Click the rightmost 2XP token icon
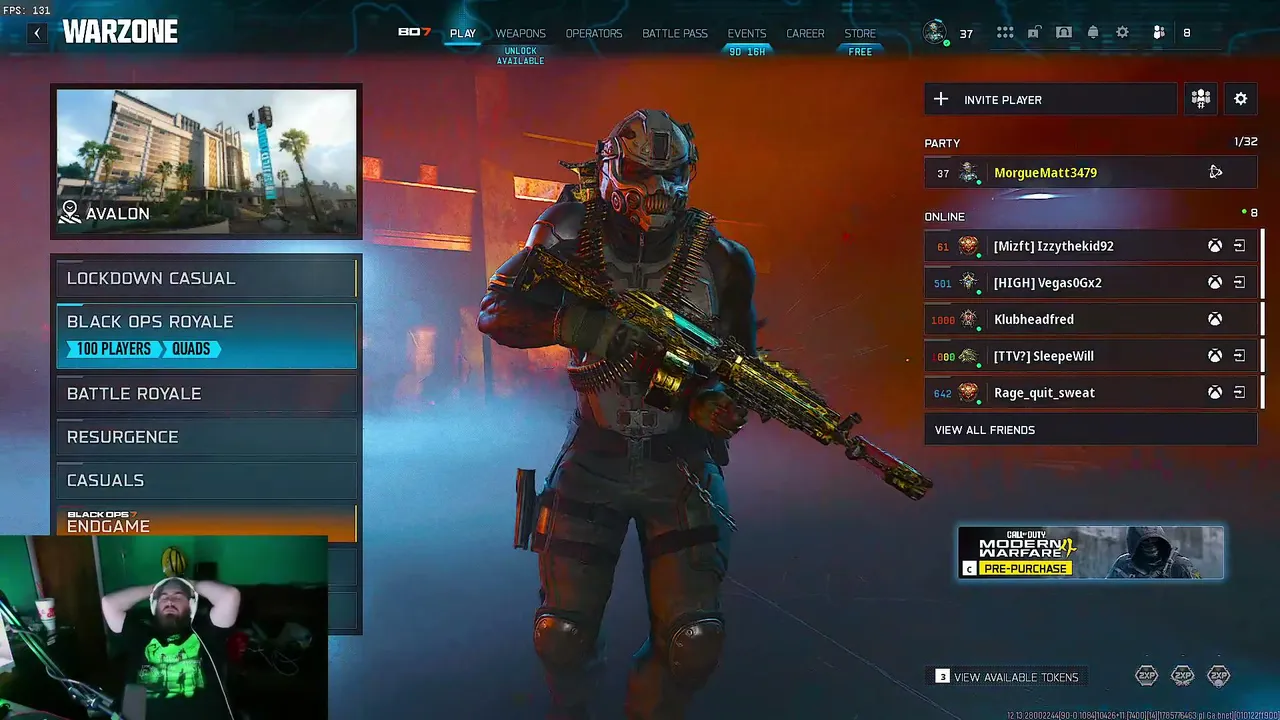 click(x=1218, y=676)
